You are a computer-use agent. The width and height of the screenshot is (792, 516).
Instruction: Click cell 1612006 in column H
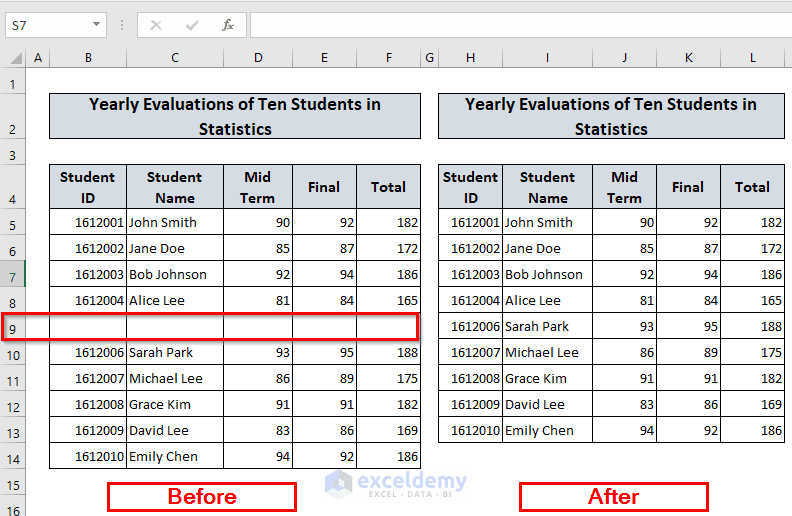[470, 326]
